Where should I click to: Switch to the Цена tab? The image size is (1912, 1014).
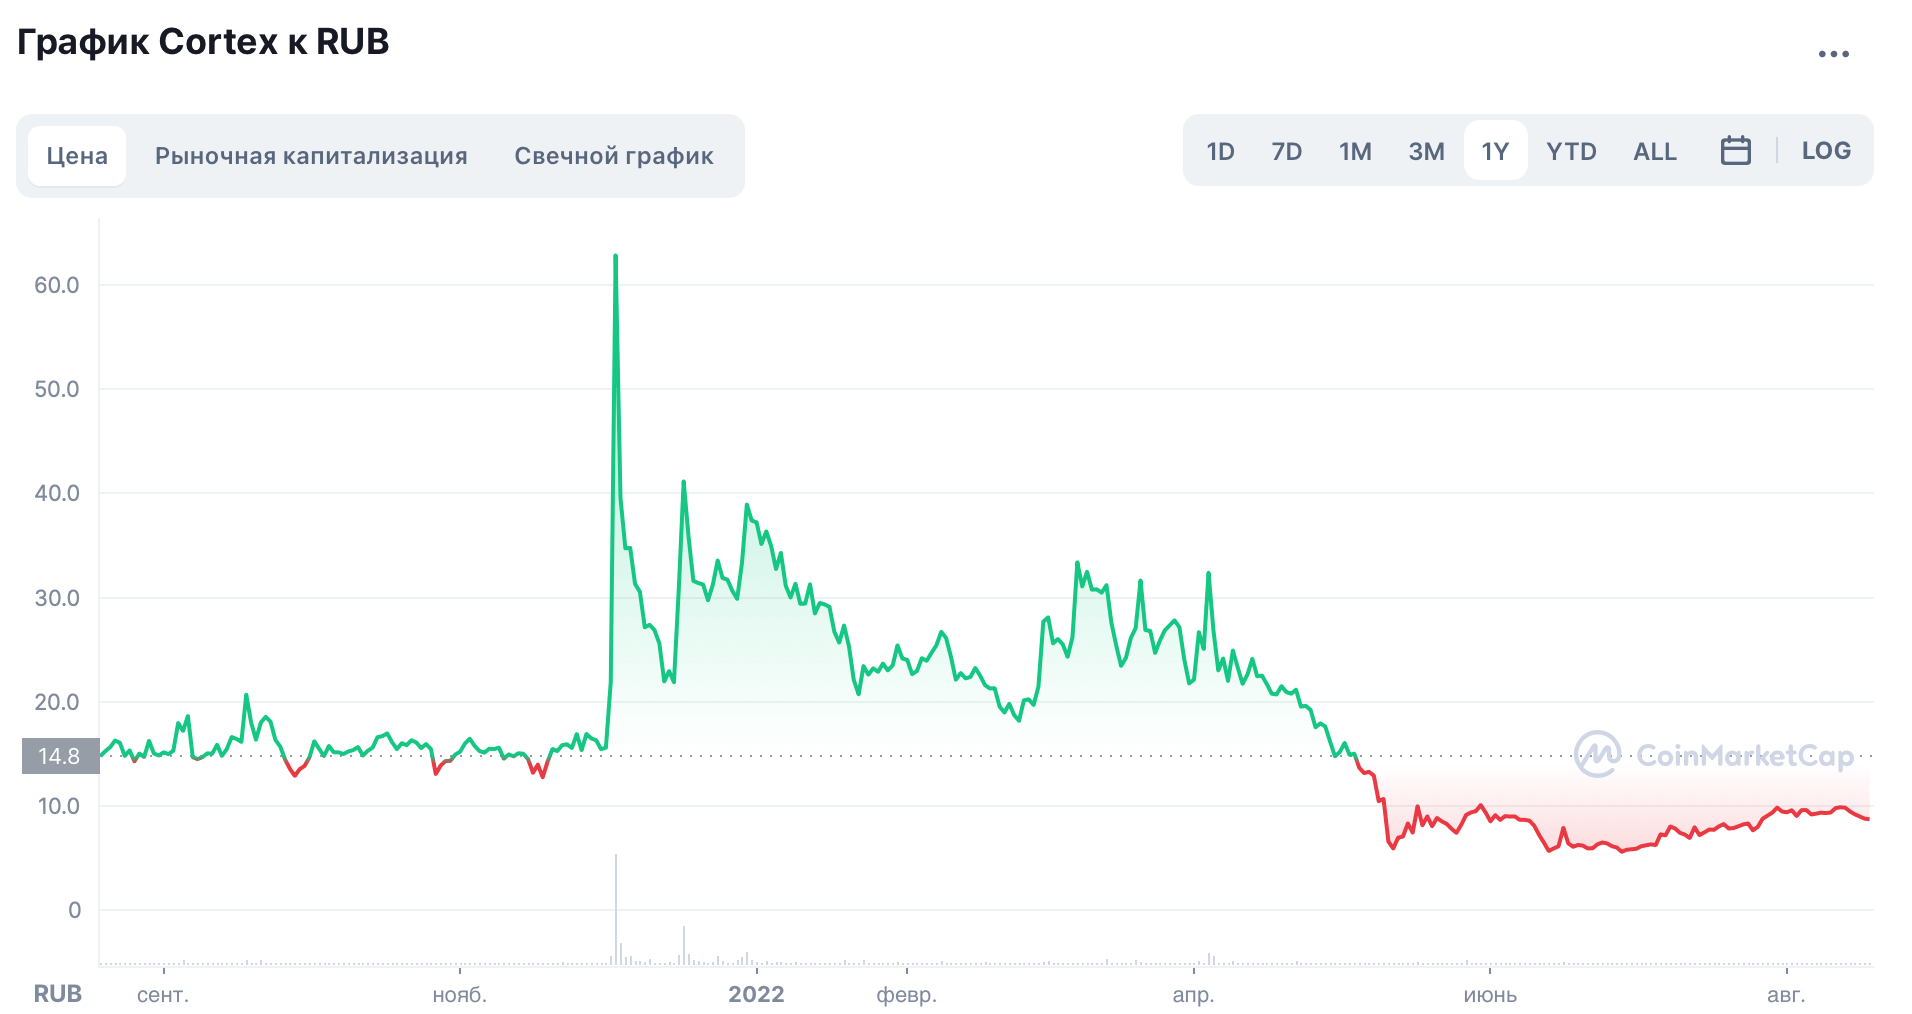coord(77,156)
